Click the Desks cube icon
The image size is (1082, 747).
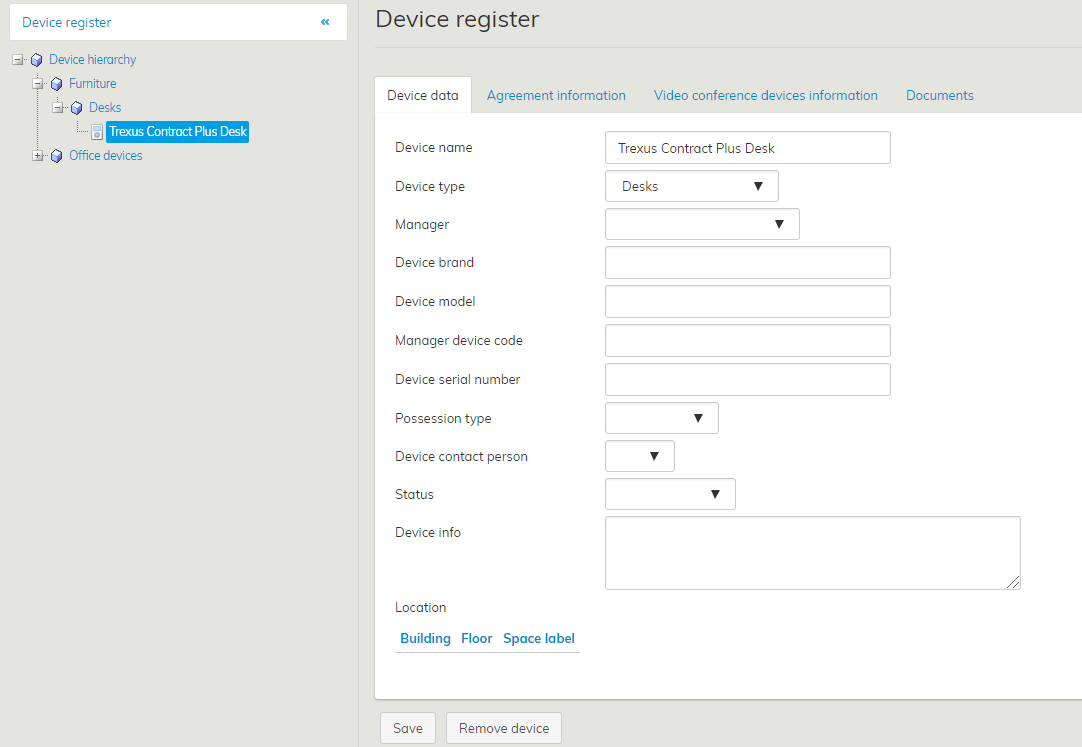click(77, 108)
